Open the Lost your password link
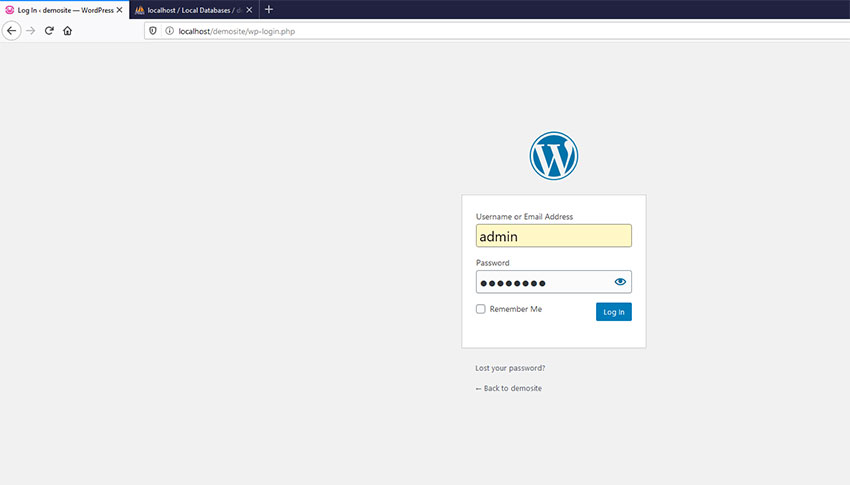The height and width of the screenshot is (485, 850). click(510, 368)
